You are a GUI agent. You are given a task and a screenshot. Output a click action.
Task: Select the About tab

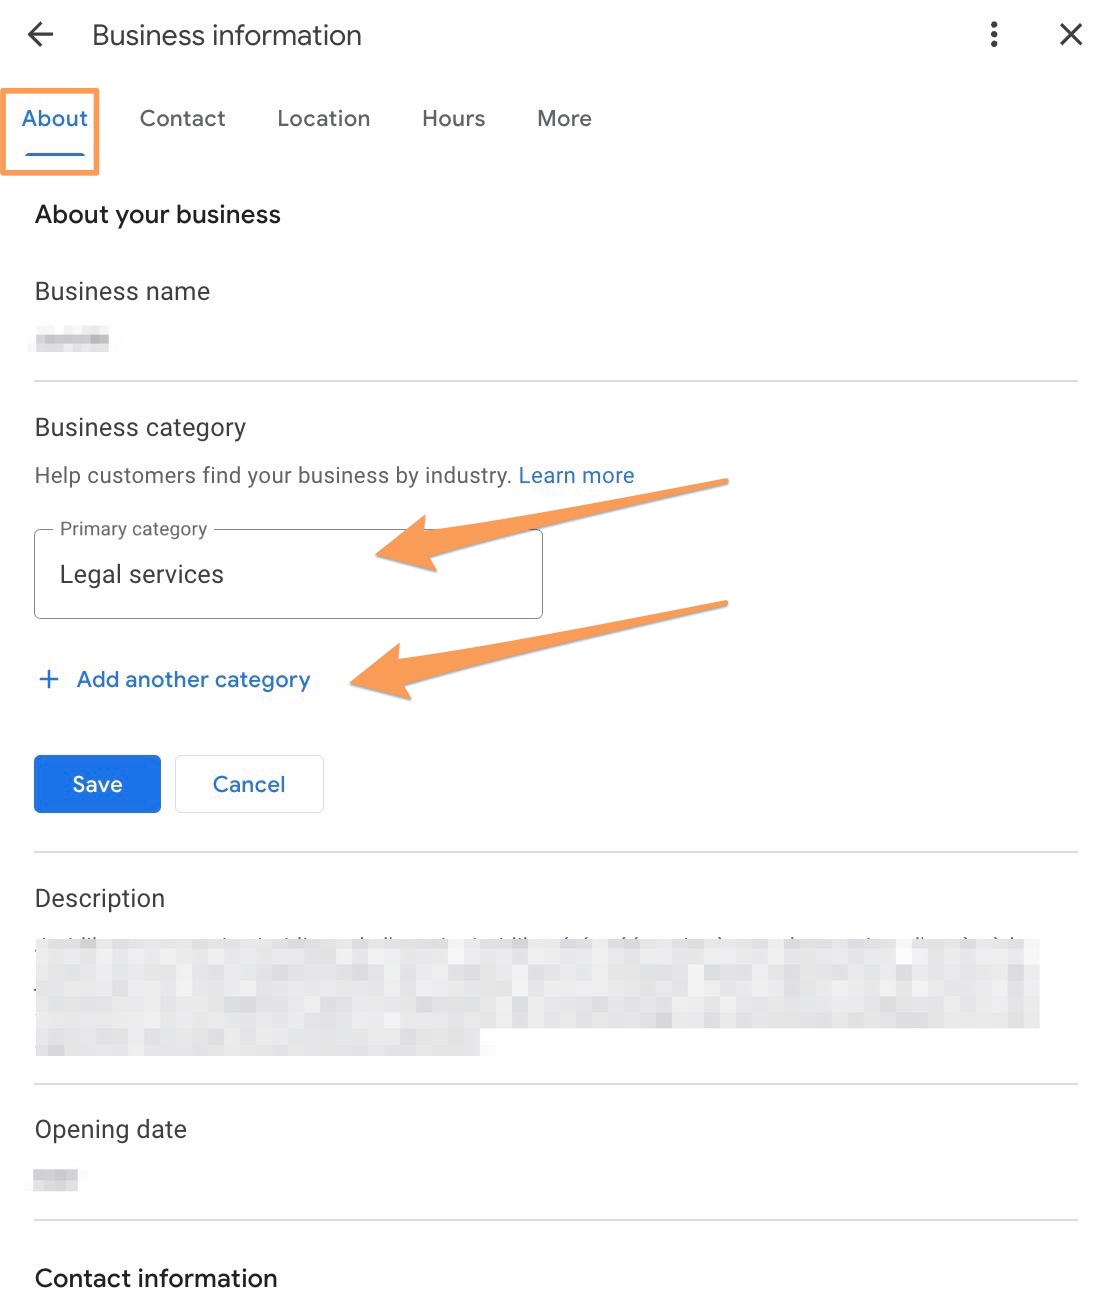click(55, 119)
